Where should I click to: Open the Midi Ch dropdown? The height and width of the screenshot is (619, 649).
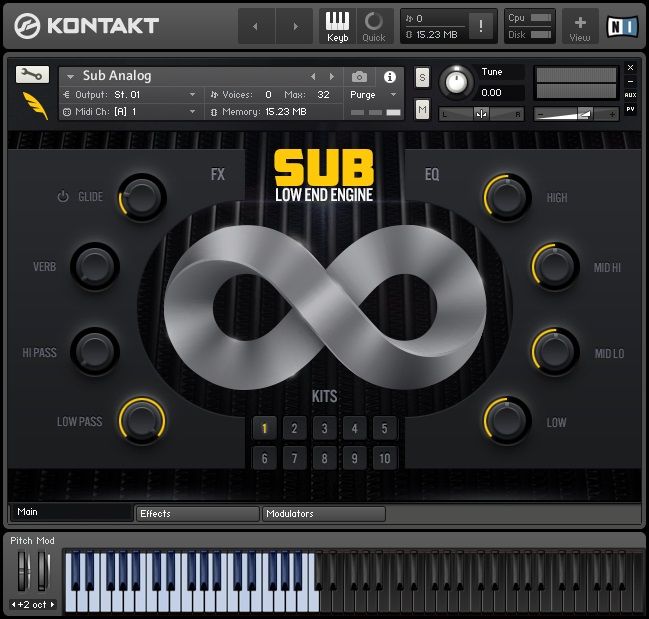pyautogui.click(x=130, y=112)
